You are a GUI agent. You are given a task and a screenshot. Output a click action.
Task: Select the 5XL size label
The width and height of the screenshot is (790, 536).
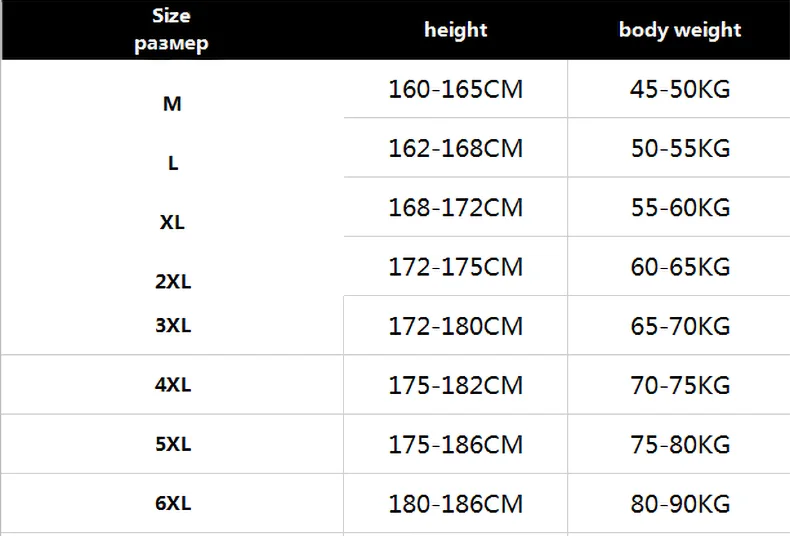tap(173, 445)
